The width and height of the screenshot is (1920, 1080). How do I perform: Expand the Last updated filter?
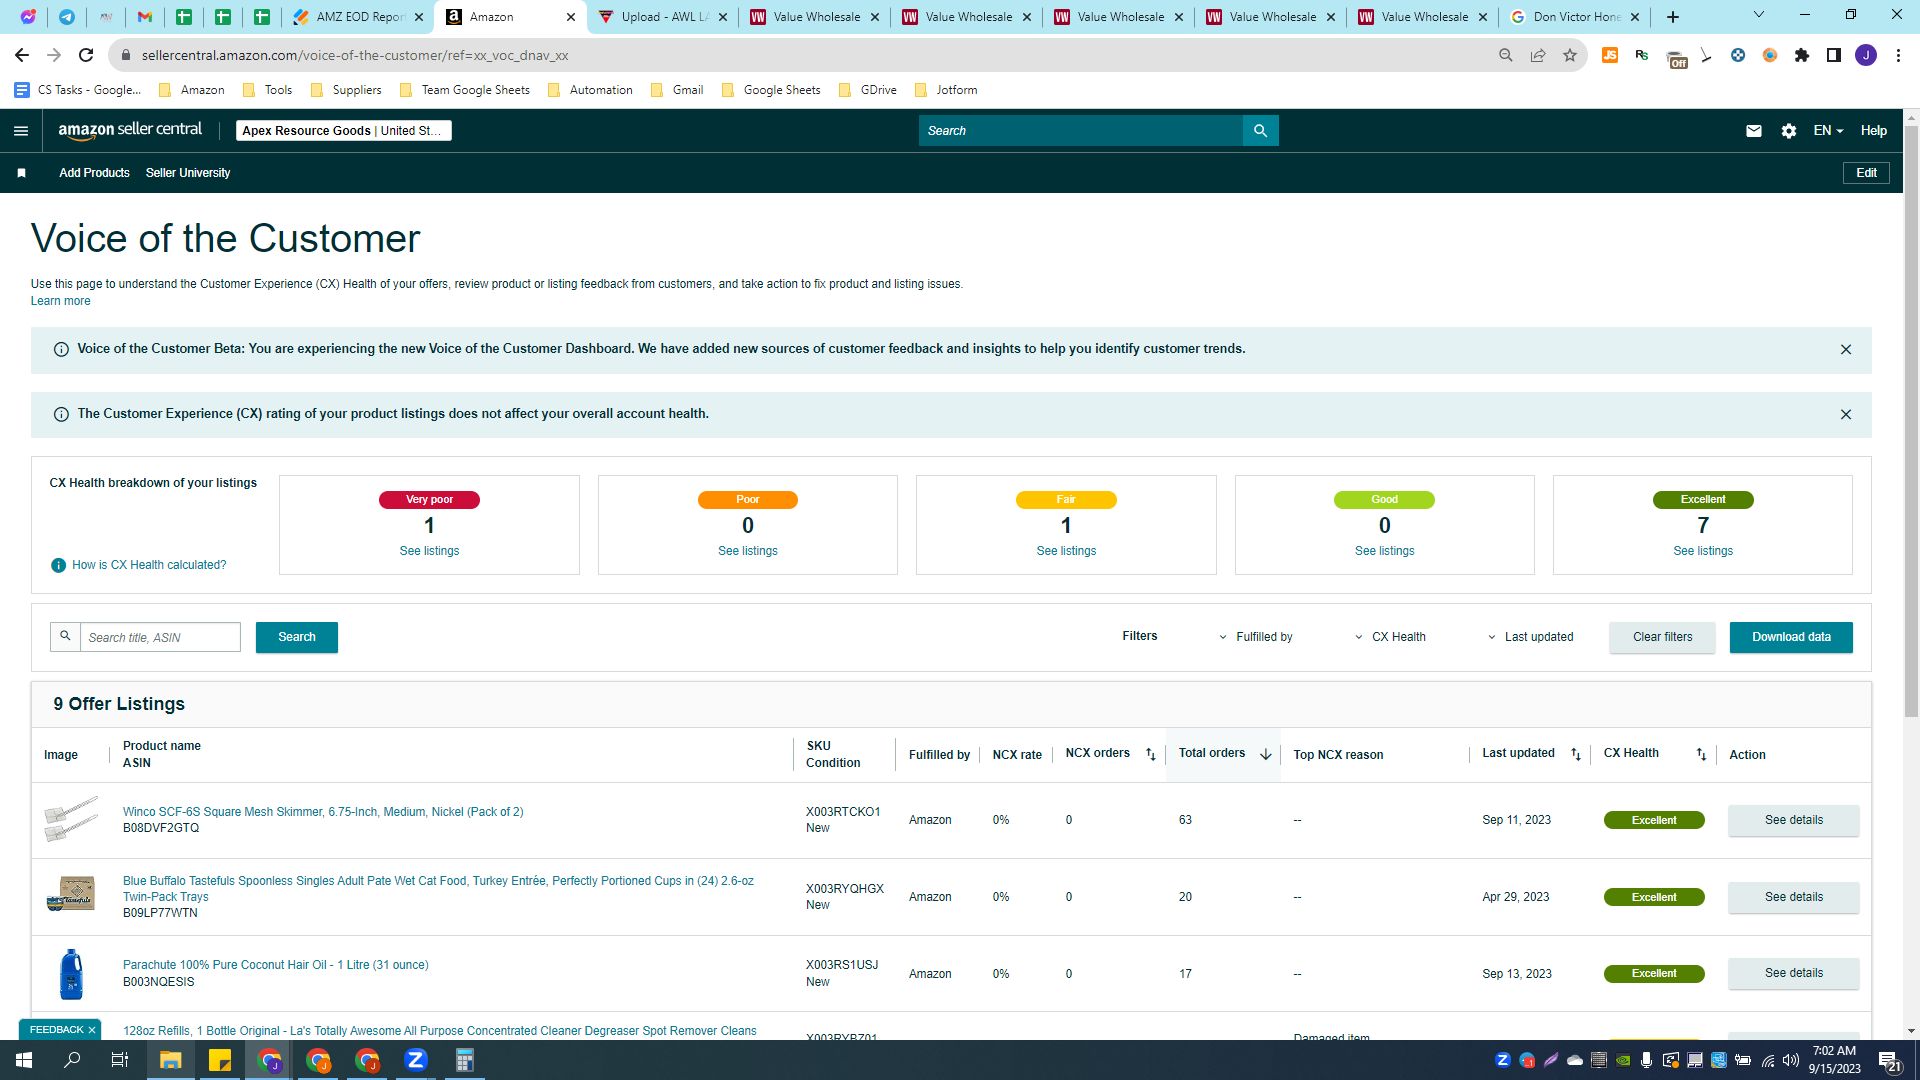[x=1530, y=637]
